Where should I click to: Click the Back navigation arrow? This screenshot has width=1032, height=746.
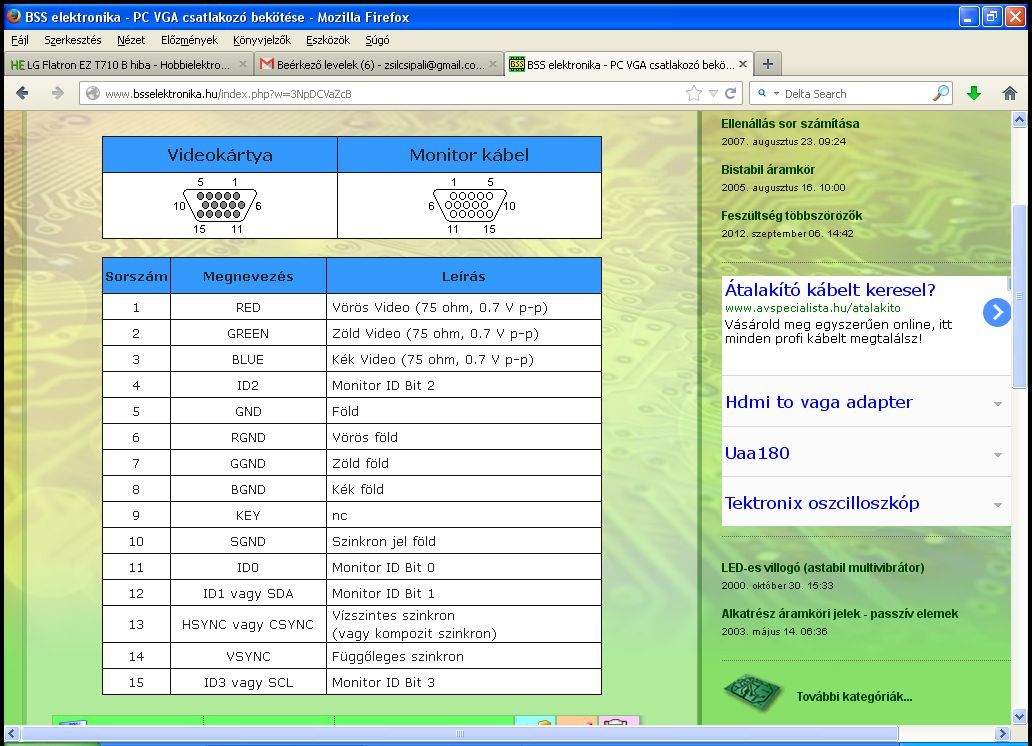[x=22, y=93]
